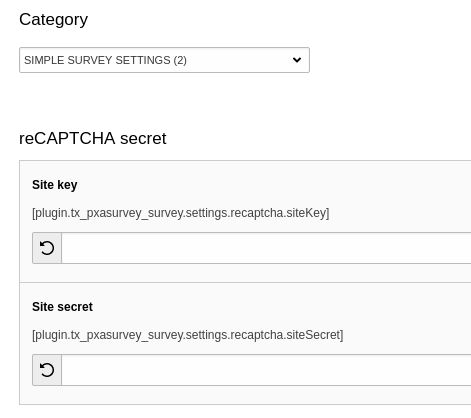Place cursor in text box under siteKey path
This screenshot has height=418, width=471.
tap(266, 248)
